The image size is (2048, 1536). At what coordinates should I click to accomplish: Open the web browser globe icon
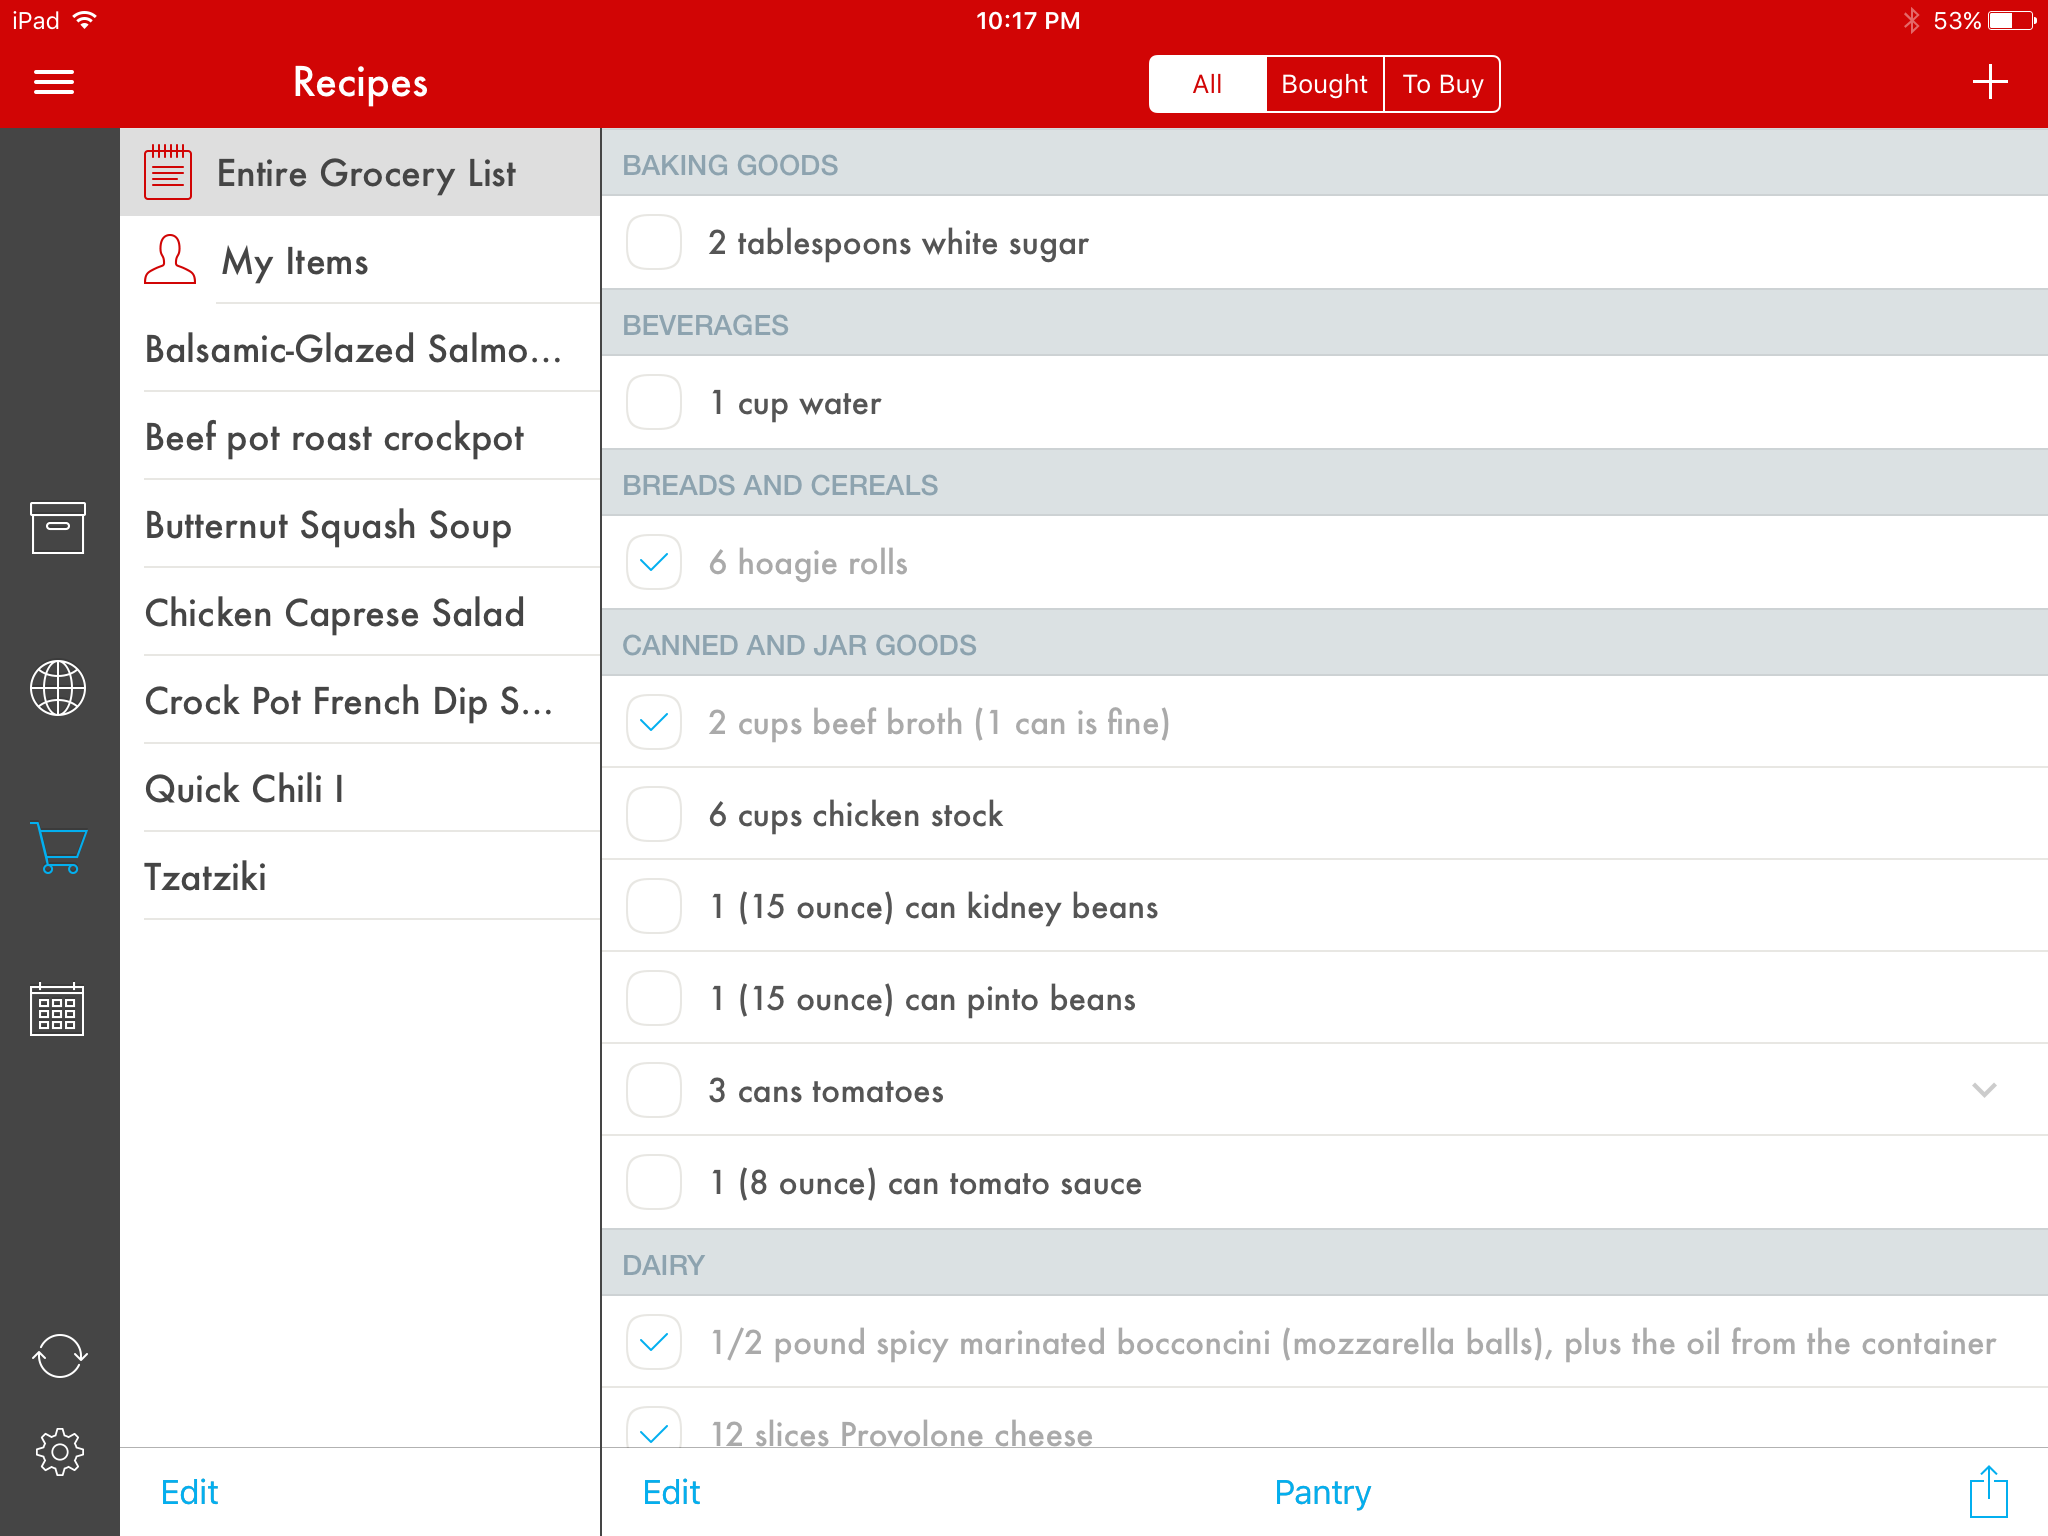(x=58, y=688)
